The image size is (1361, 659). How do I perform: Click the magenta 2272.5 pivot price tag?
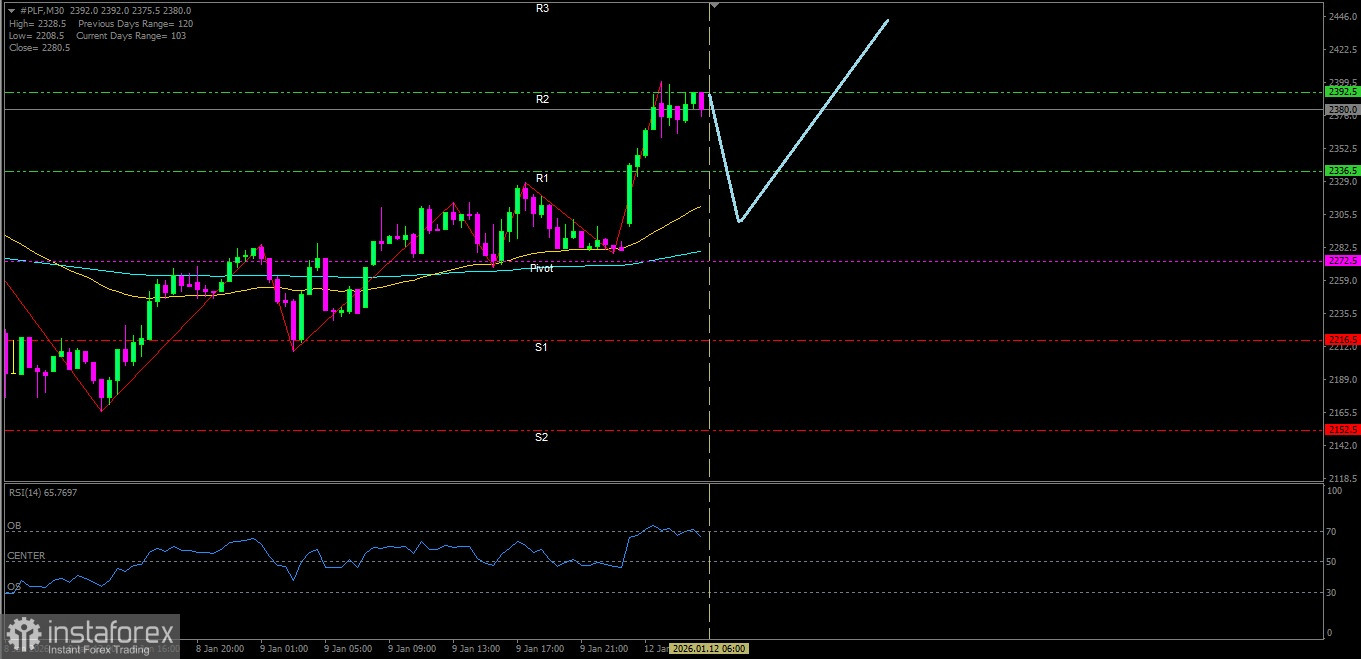coord(1341,261)
